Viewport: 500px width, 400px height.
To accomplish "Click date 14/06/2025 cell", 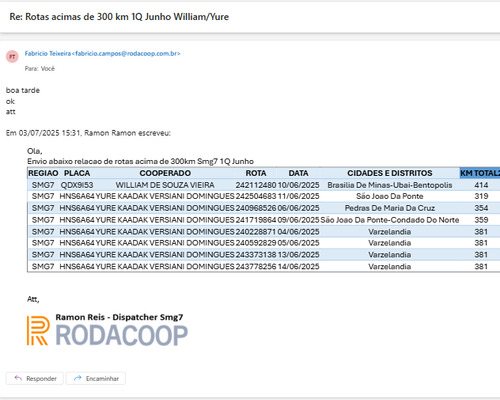I will point(298,266).
